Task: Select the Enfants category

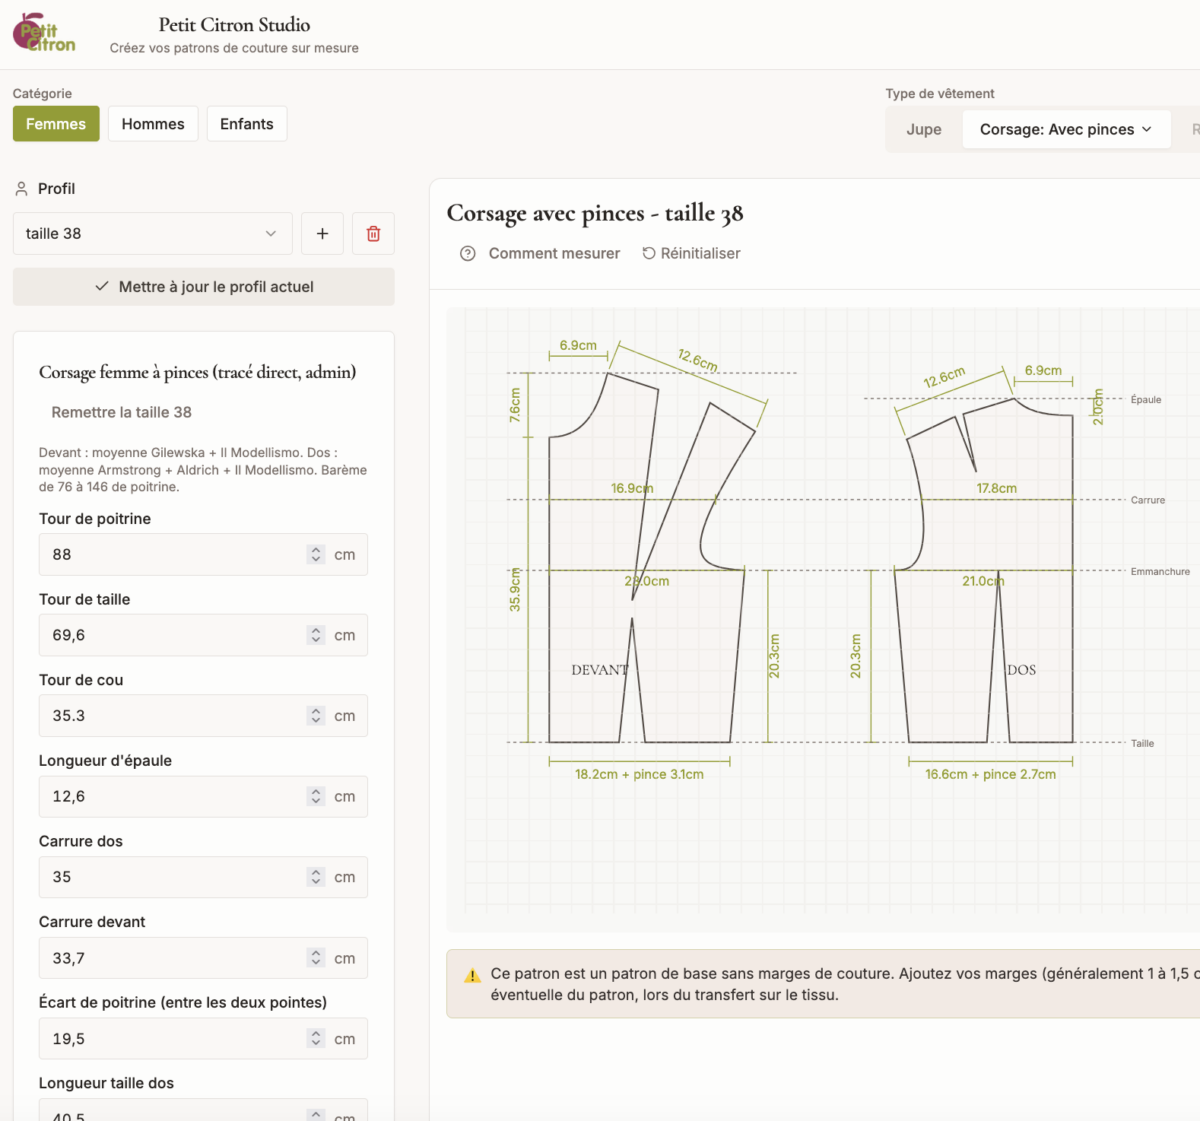Action: [247, 124]
